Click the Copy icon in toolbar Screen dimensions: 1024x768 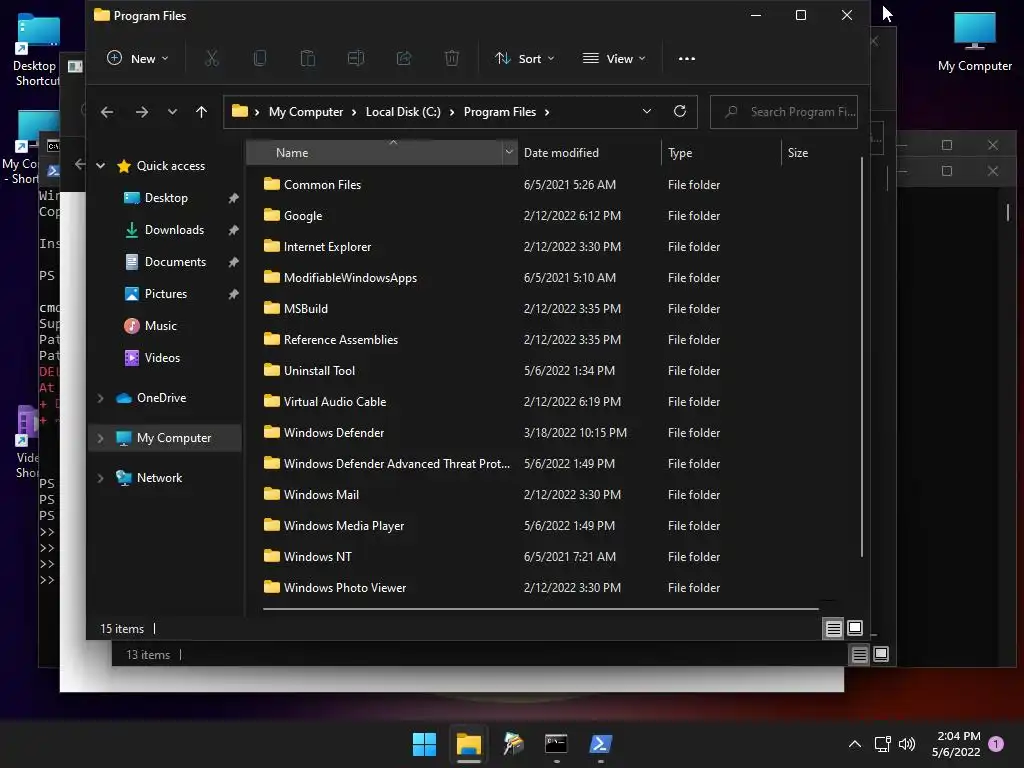(x=259, y=59)
